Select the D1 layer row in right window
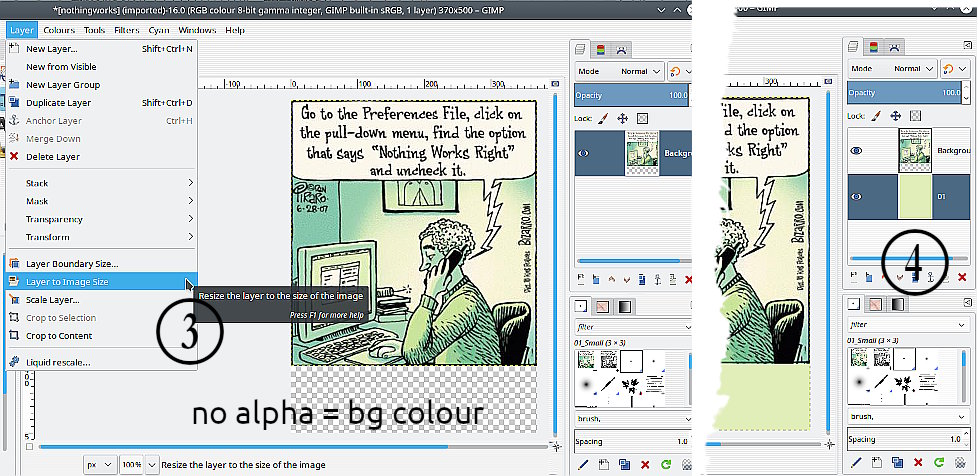The height and width of the screenshot is (476, 978). (x=909, y=197)
